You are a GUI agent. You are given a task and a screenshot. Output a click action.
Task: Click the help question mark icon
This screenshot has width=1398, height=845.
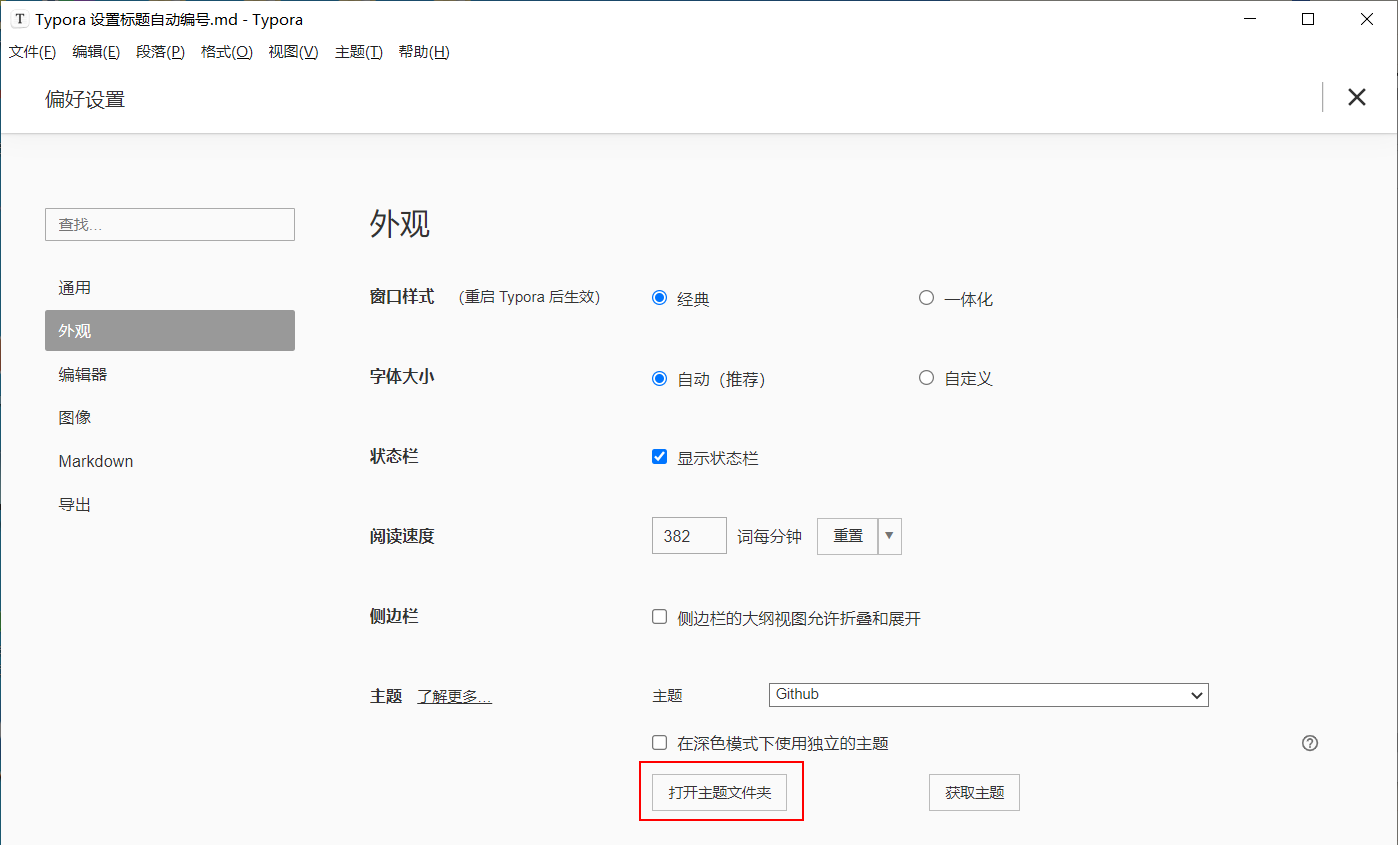point(1310,743)
